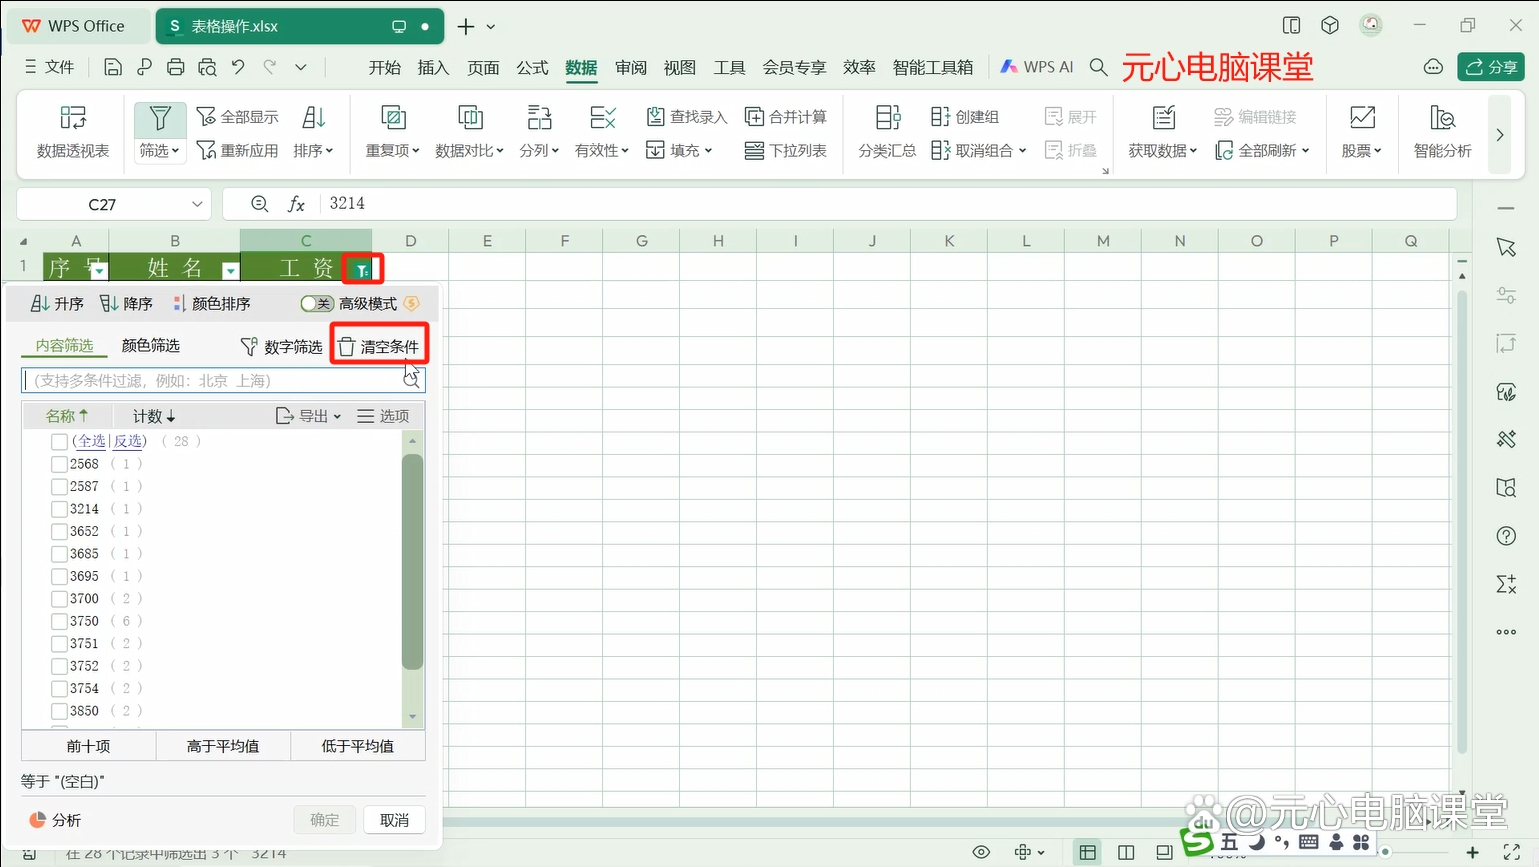The height and width of the screenshot is (867, 1539).
Task: Click the Find & Entry (查找录入) icon
Action: (655, 117)
